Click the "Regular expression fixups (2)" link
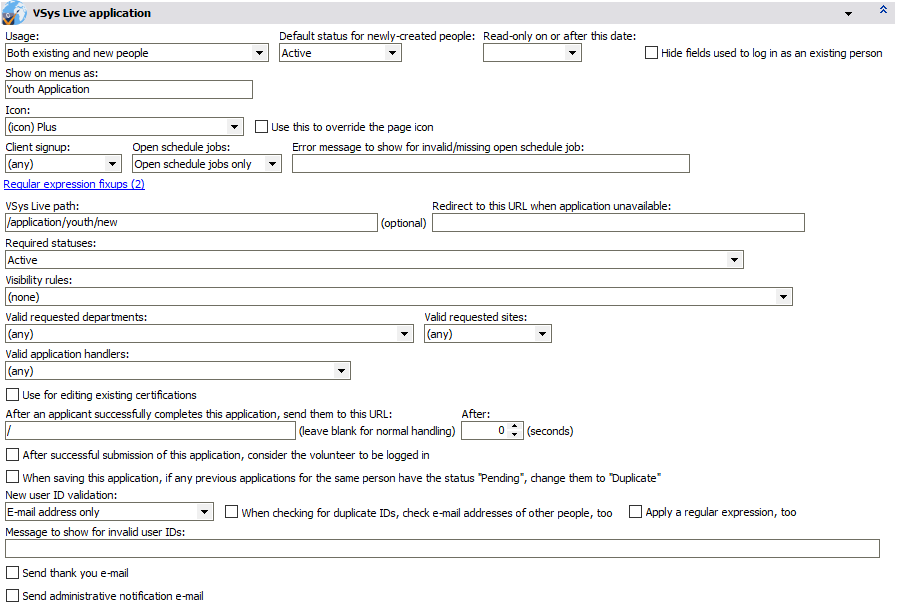The width and height of the screenshot is (897, 610). point(73,184)
